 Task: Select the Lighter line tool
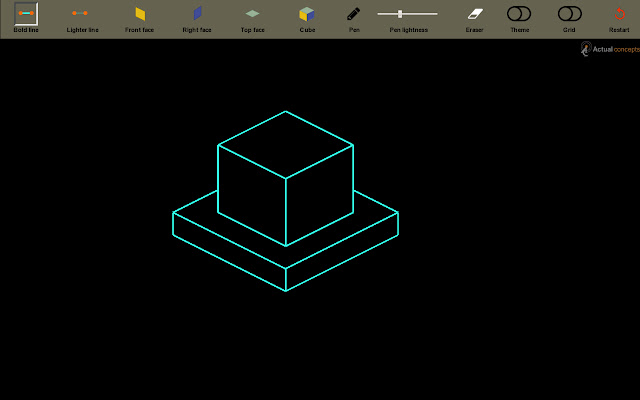pos(80,13)
